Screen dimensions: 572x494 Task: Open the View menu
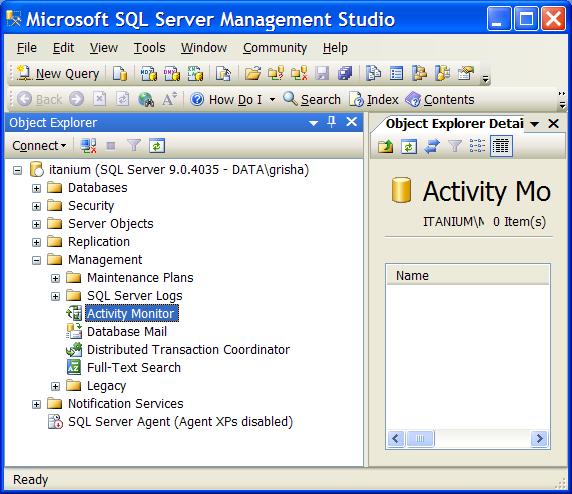[104, 48]
